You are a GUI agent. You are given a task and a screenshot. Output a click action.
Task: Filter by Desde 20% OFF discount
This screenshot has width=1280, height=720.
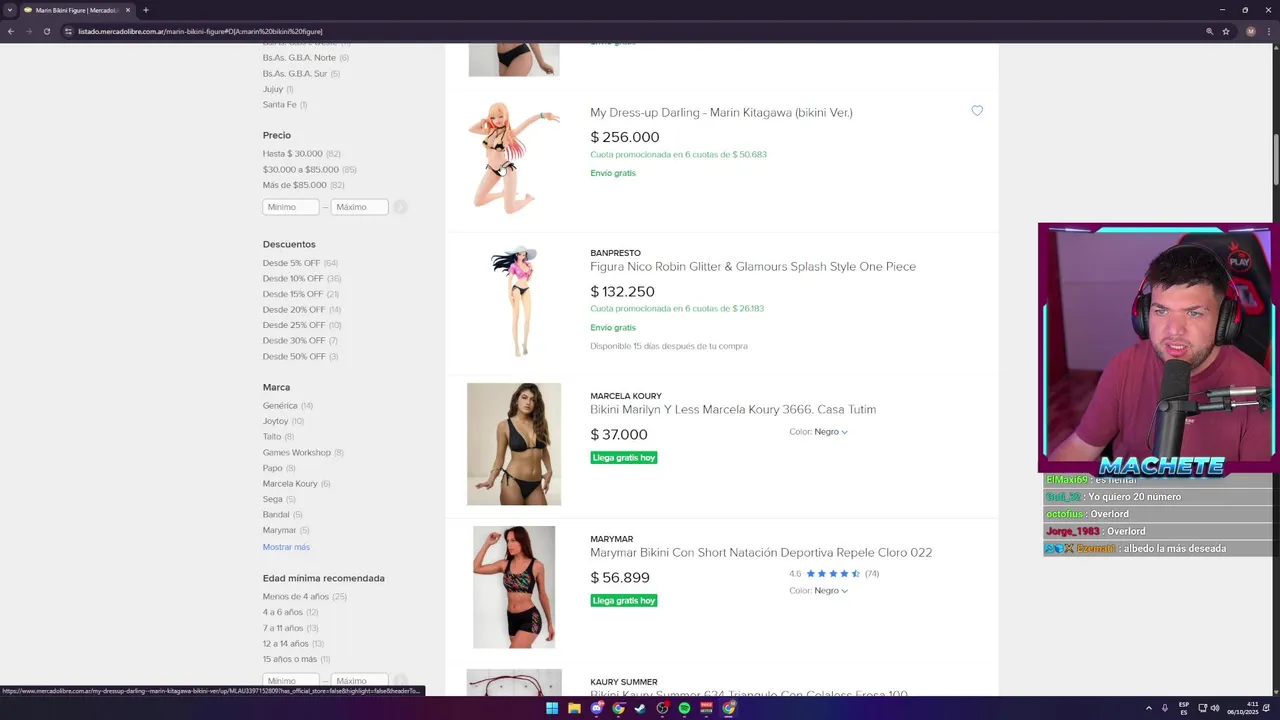[294, 310]
